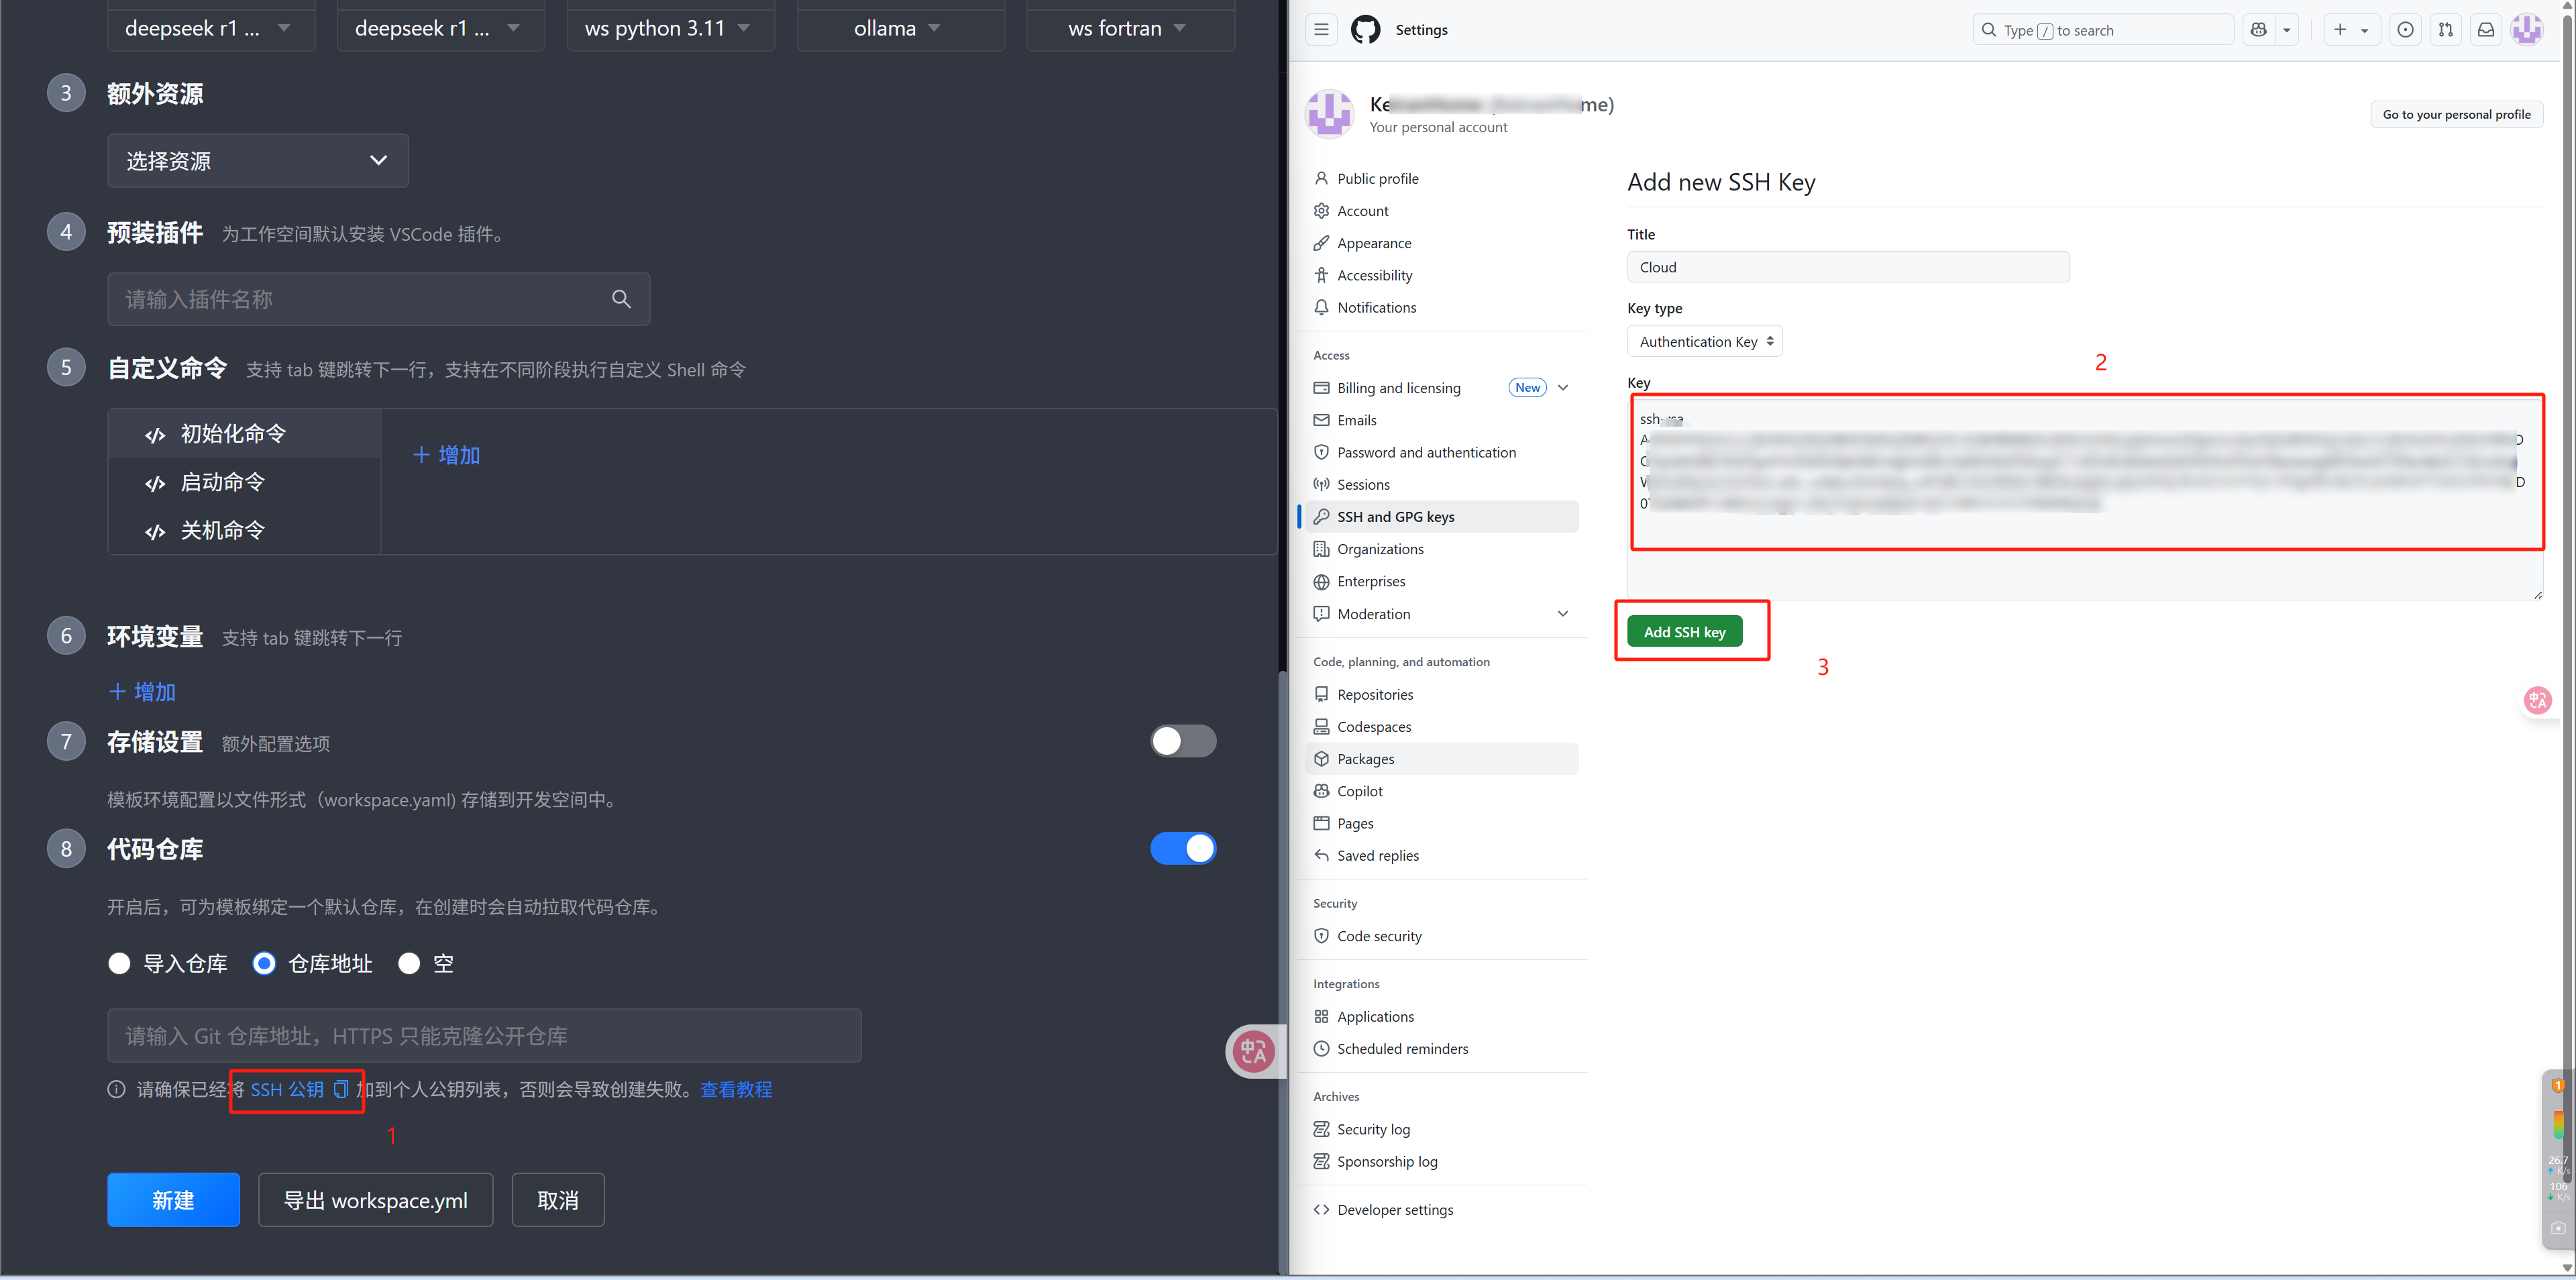Toggle the 存储设置 switch on
The image size is (2576, 1280).
(x=1182, y=741)
